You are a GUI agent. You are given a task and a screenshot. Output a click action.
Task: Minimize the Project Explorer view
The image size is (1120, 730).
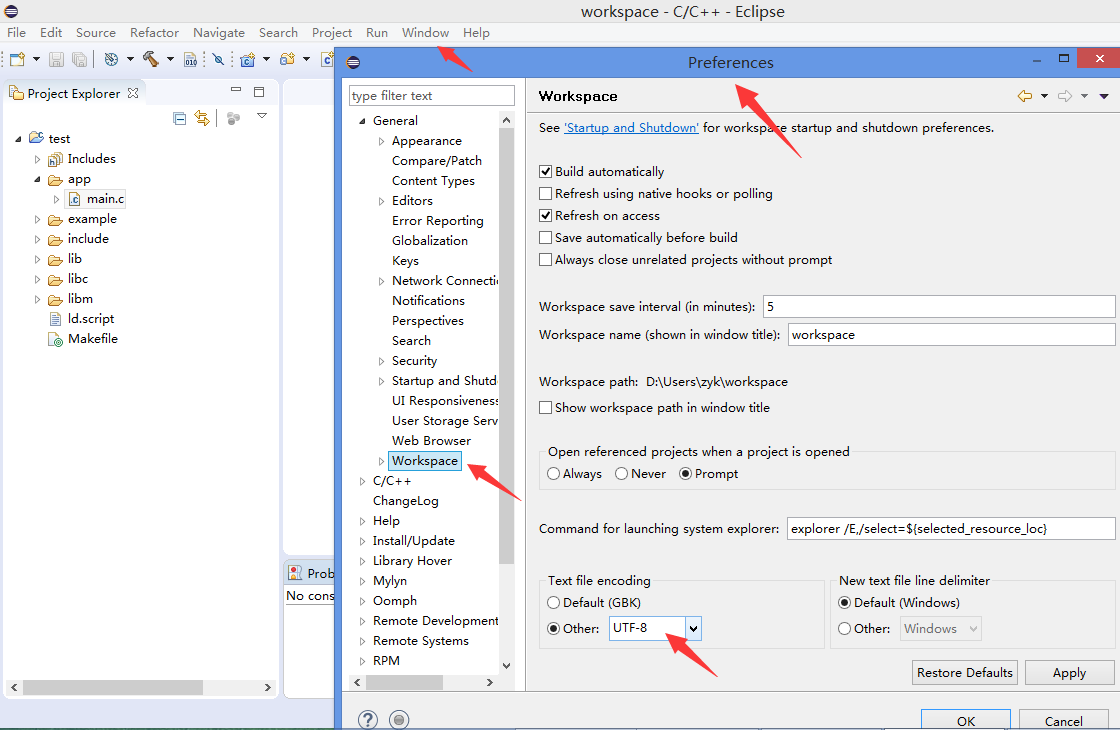(236, 90)
